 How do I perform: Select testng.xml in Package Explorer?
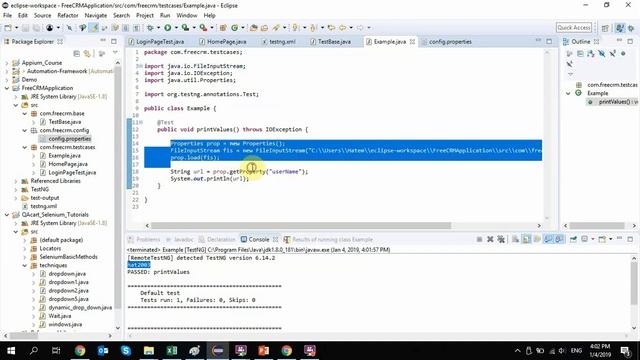(44, 206)
